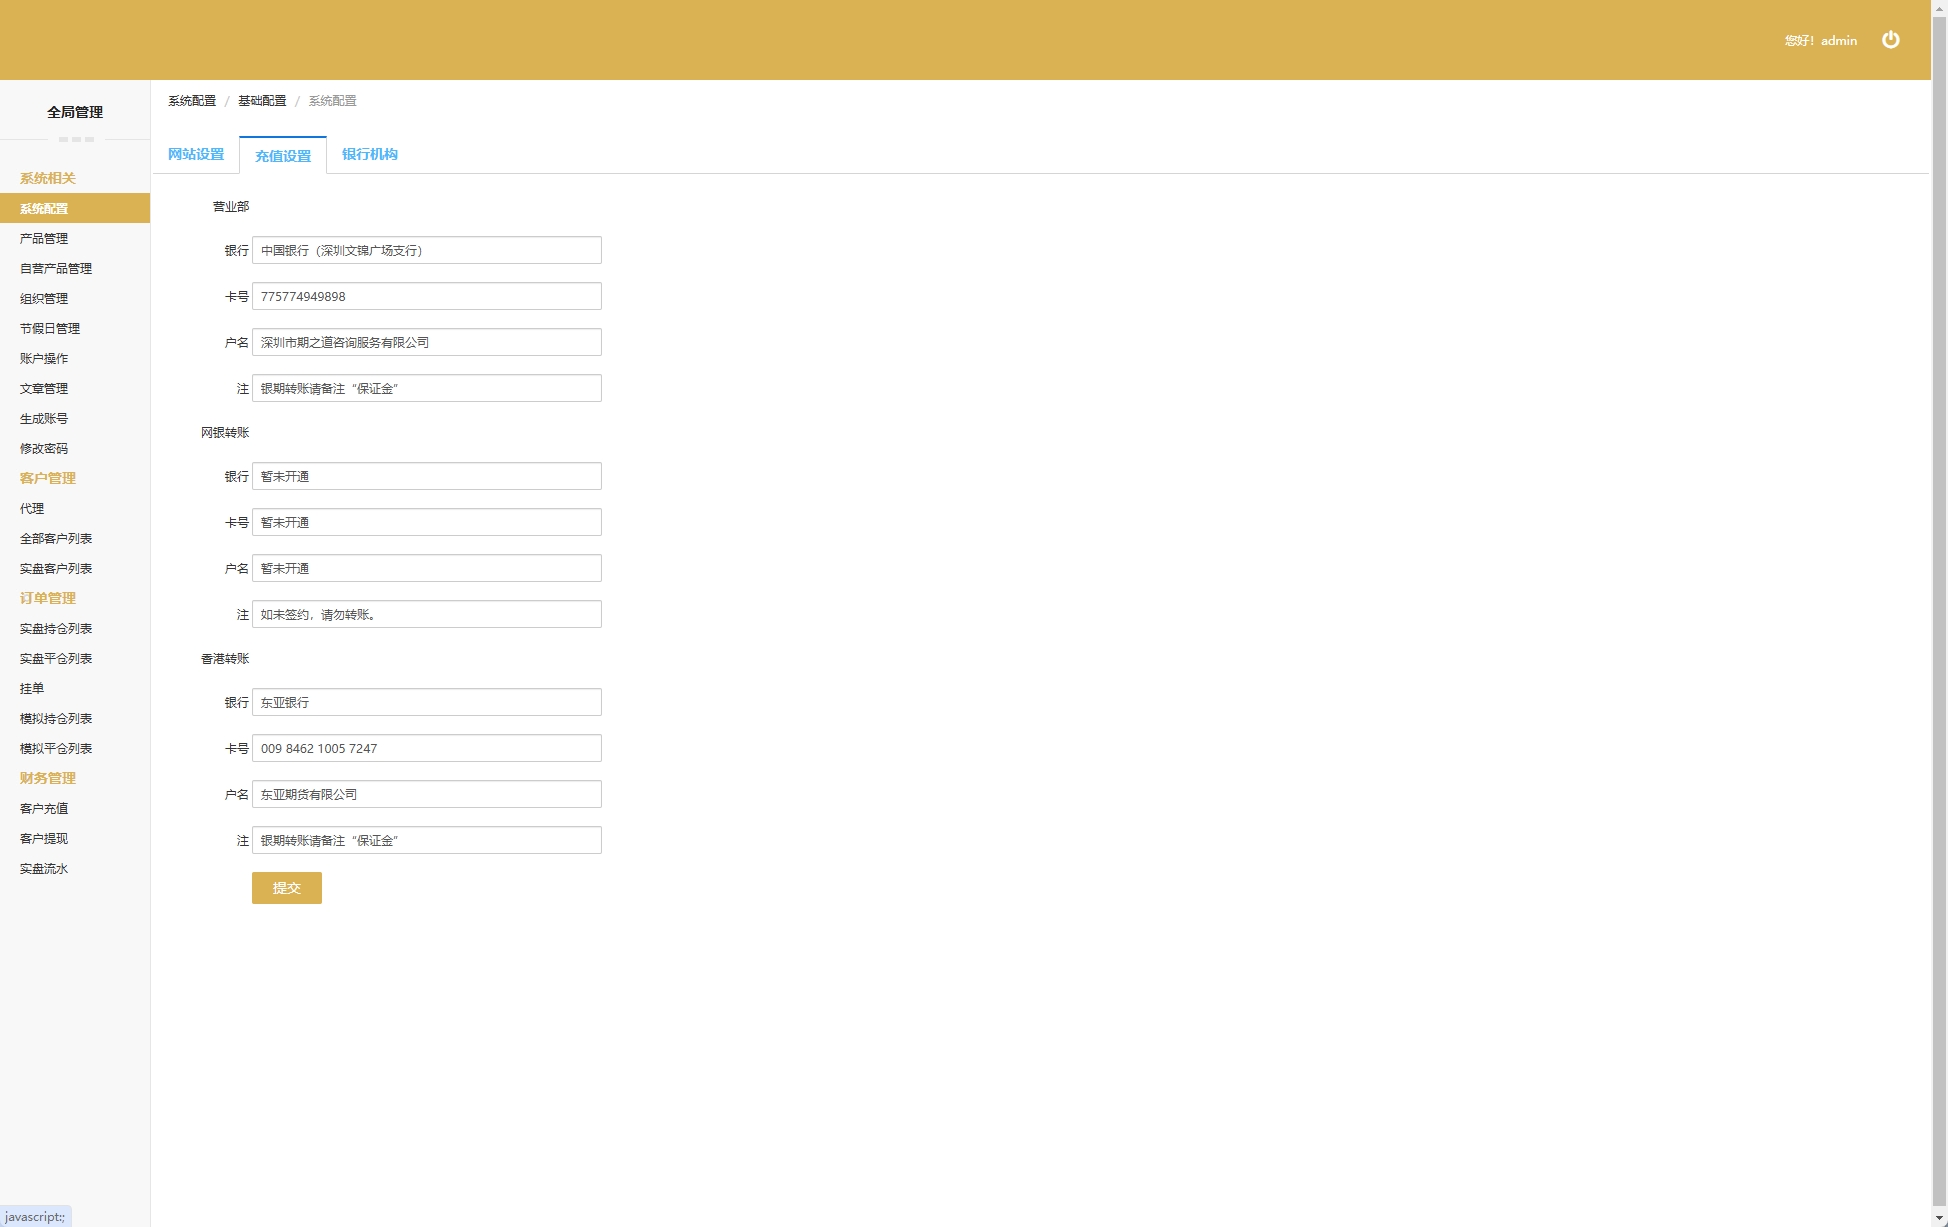Click 修改密码 in the sidebar
Viewport: 1948px width, 1227px height.
(44, 448)
